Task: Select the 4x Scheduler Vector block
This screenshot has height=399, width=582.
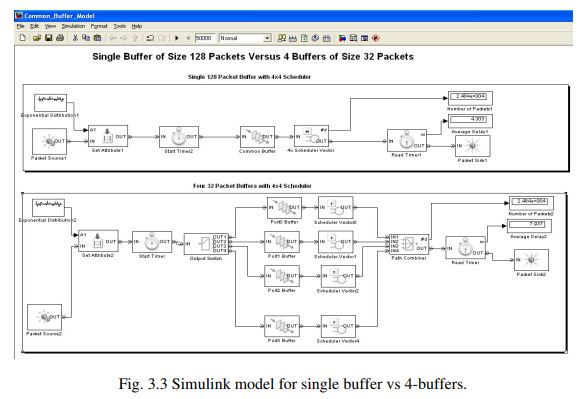Action: coord(311,136)
